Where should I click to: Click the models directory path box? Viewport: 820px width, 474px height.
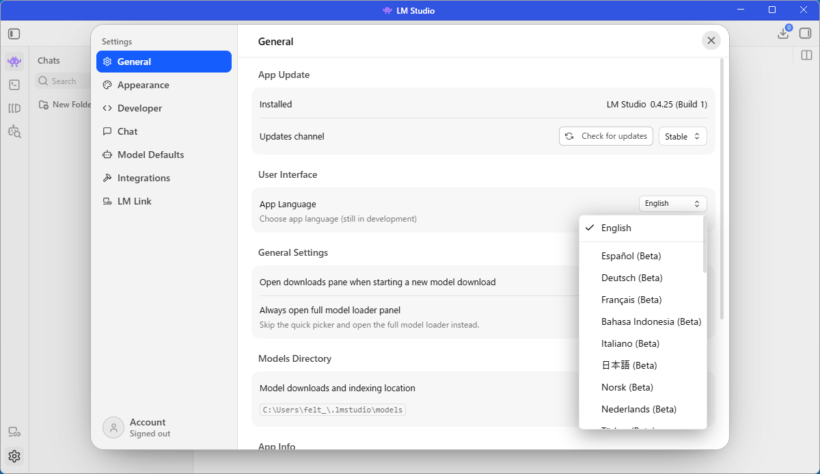333,410
